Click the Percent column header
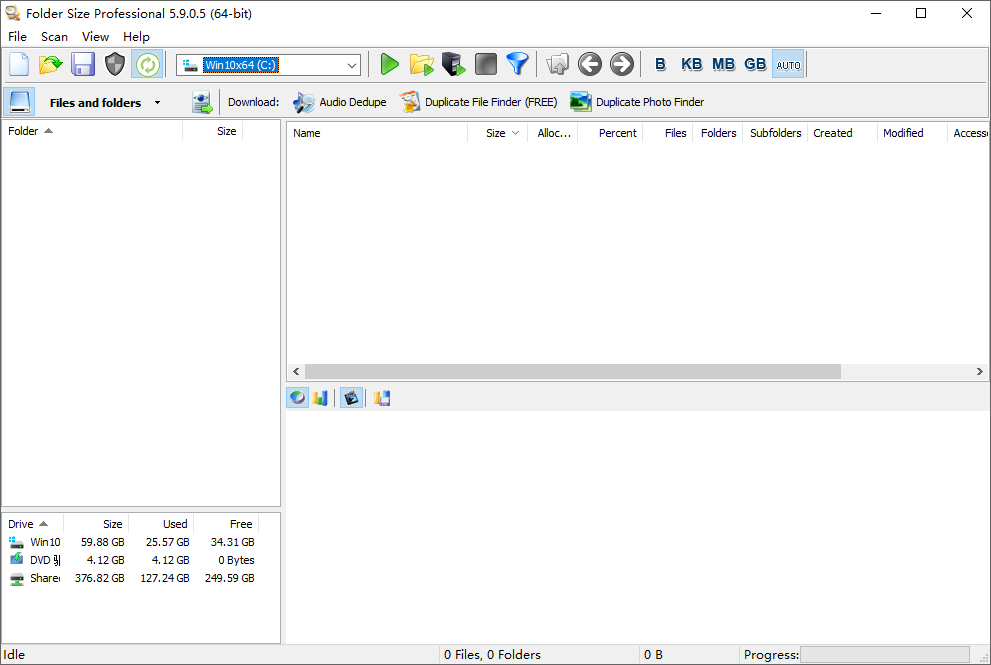The height and width of the screenshot is (665, 991). (611, 133)
